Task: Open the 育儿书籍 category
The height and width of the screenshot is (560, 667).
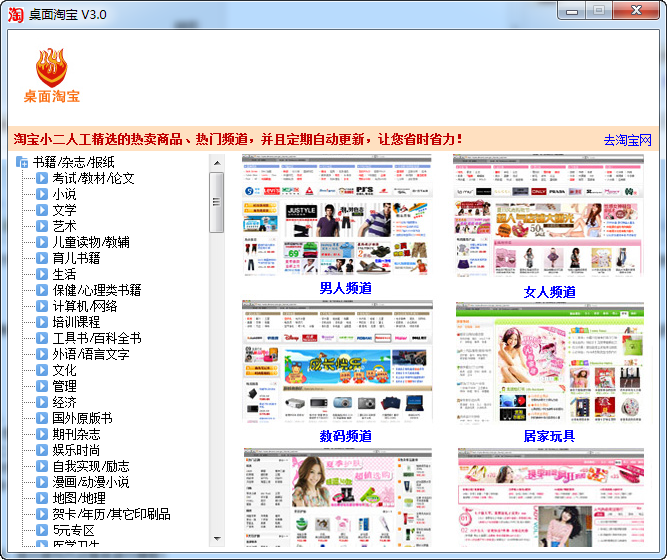Action: [x=76, y=258]
